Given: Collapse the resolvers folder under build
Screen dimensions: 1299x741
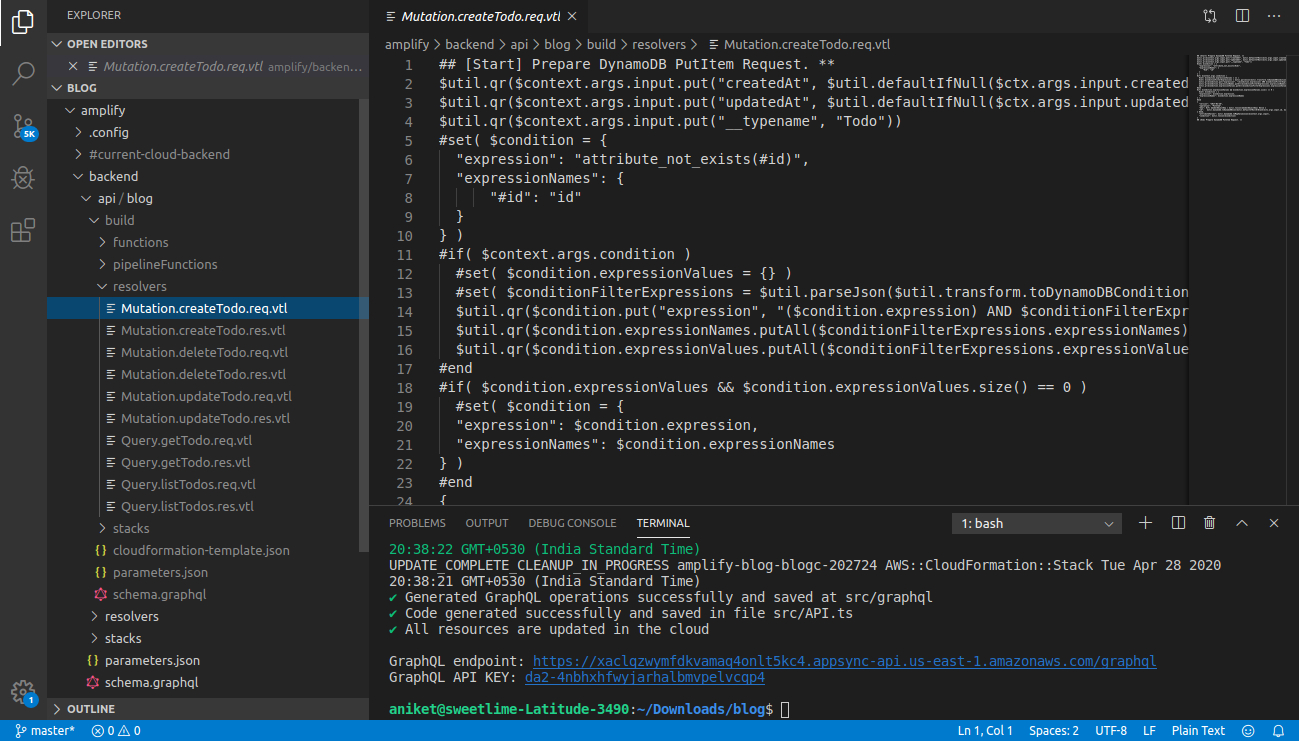Looking at the screenshot, I should [x=139, y=286].
